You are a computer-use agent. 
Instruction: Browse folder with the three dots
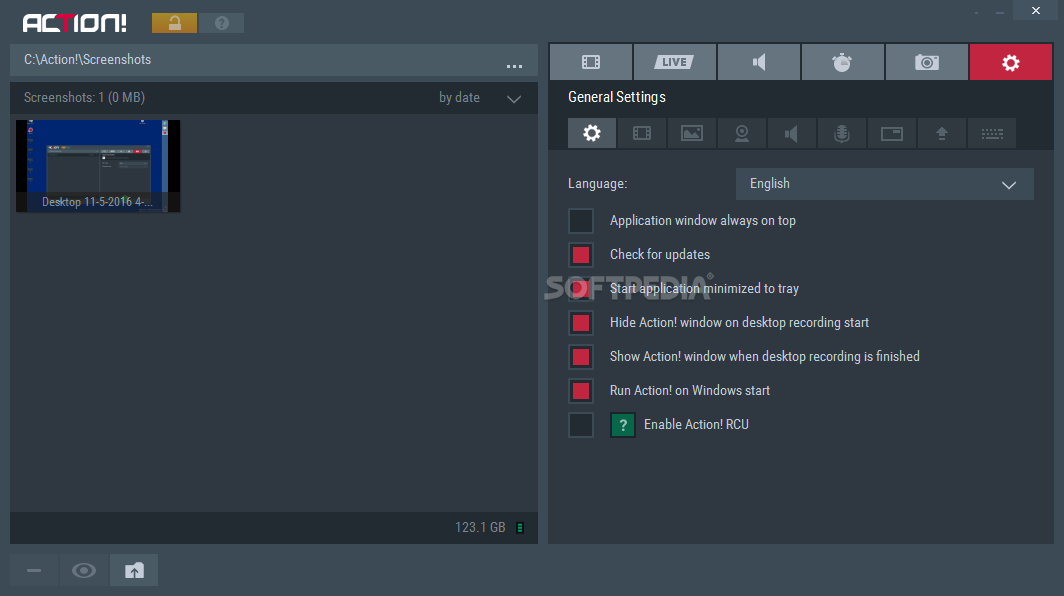click(514, 66)
